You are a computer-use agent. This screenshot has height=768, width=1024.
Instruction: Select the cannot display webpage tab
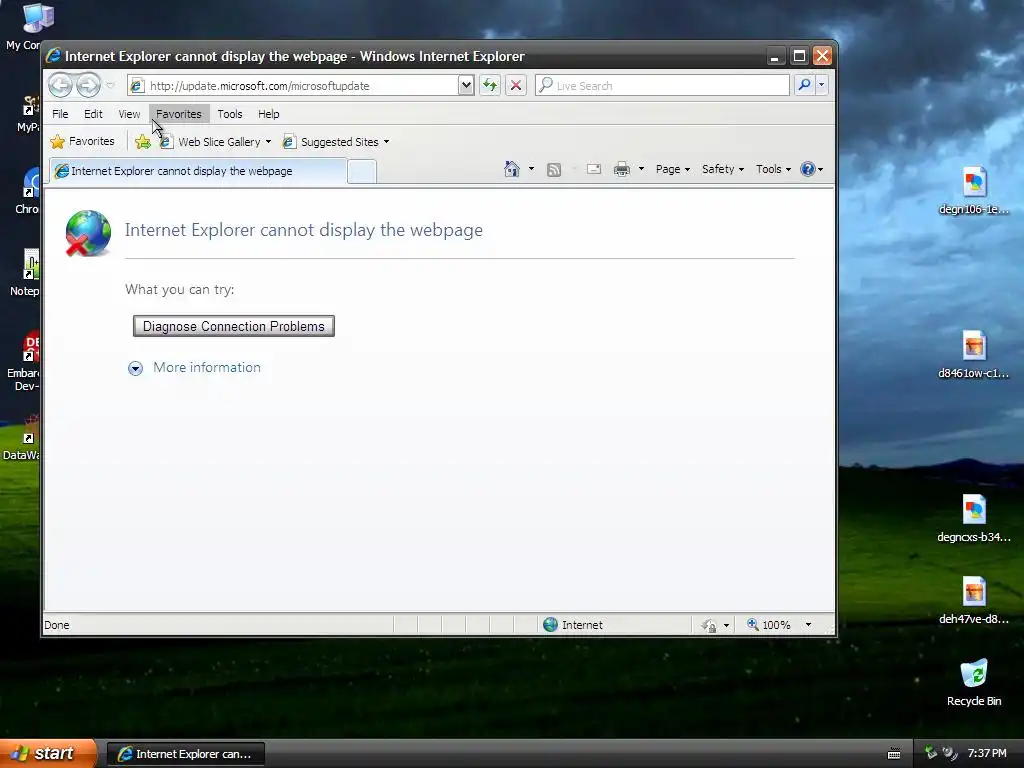[199, 171]
